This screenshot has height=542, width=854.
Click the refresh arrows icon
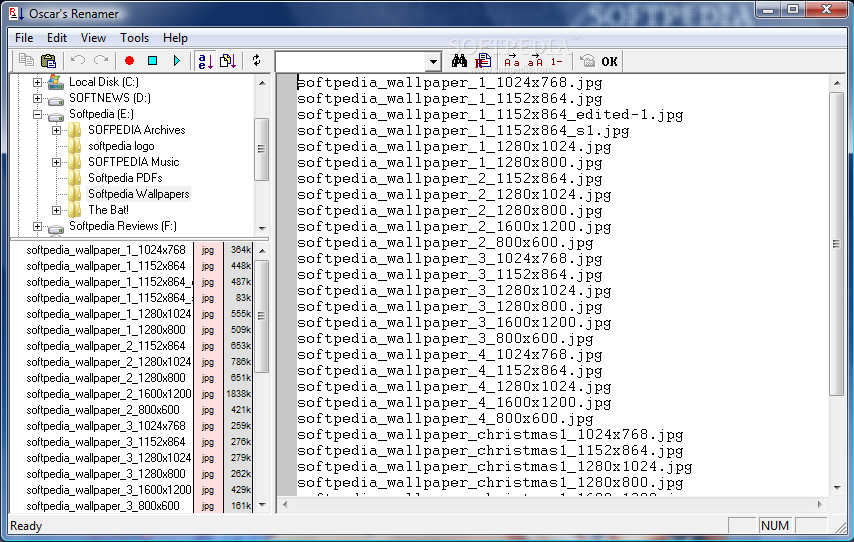tap(257, 60)
